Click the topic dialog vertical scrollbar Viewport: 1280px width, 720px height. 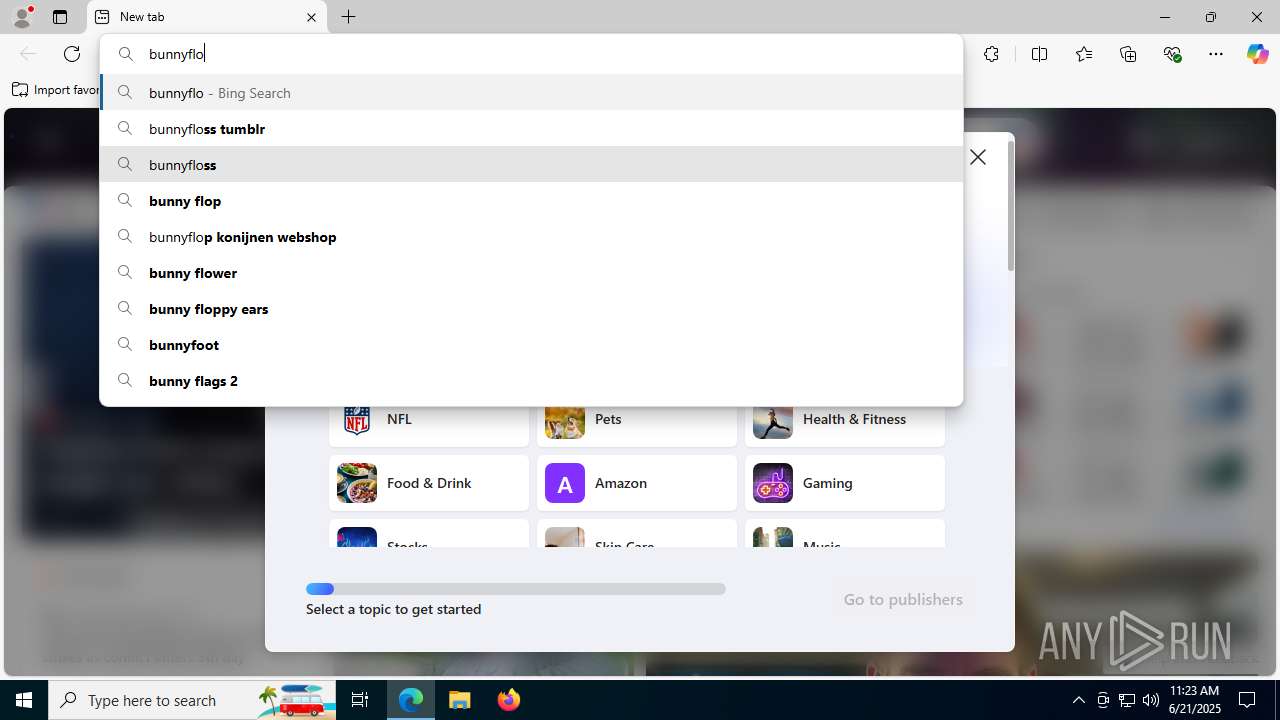(1010, 205)
